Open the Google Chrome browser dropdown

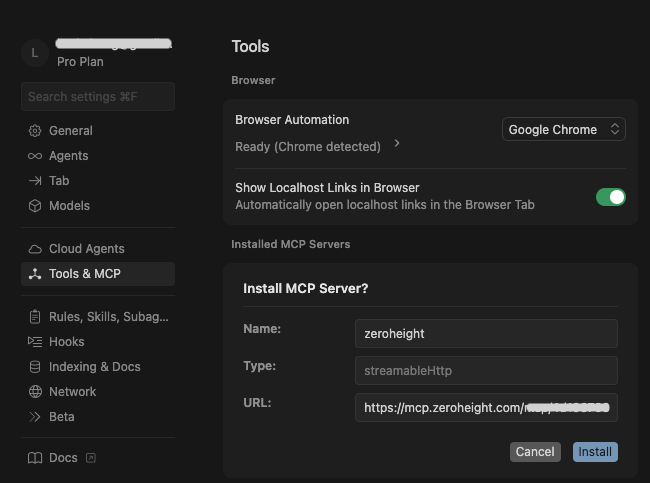point(564,130)
